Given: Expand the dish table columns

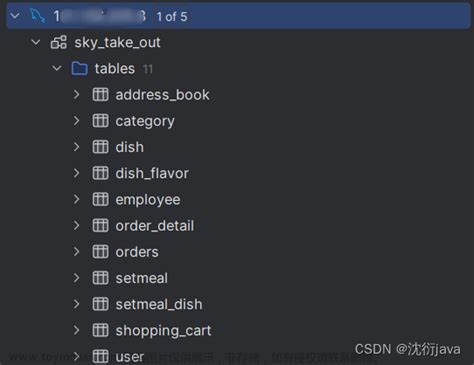Looking at the screenshot, I should click(x=76, y=147).
